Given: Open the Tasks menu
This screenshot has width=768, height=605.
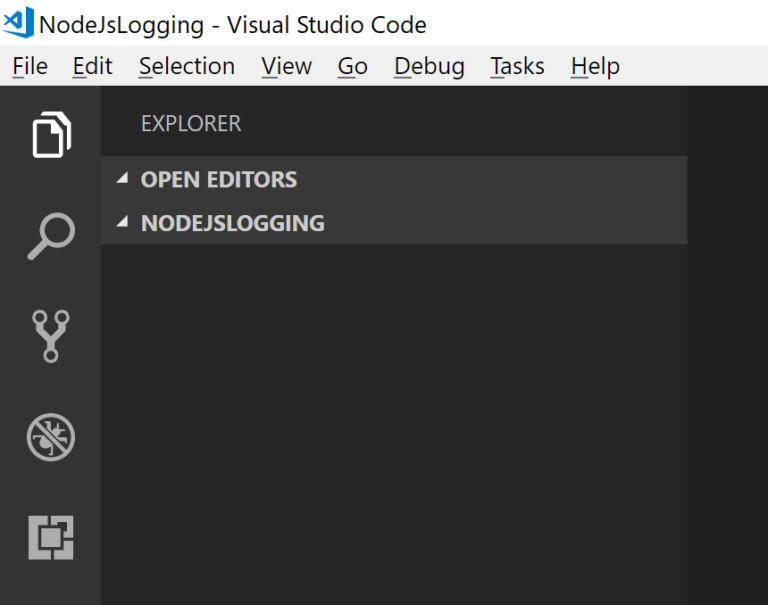Looking at the screenshot, I should (517, 66).
